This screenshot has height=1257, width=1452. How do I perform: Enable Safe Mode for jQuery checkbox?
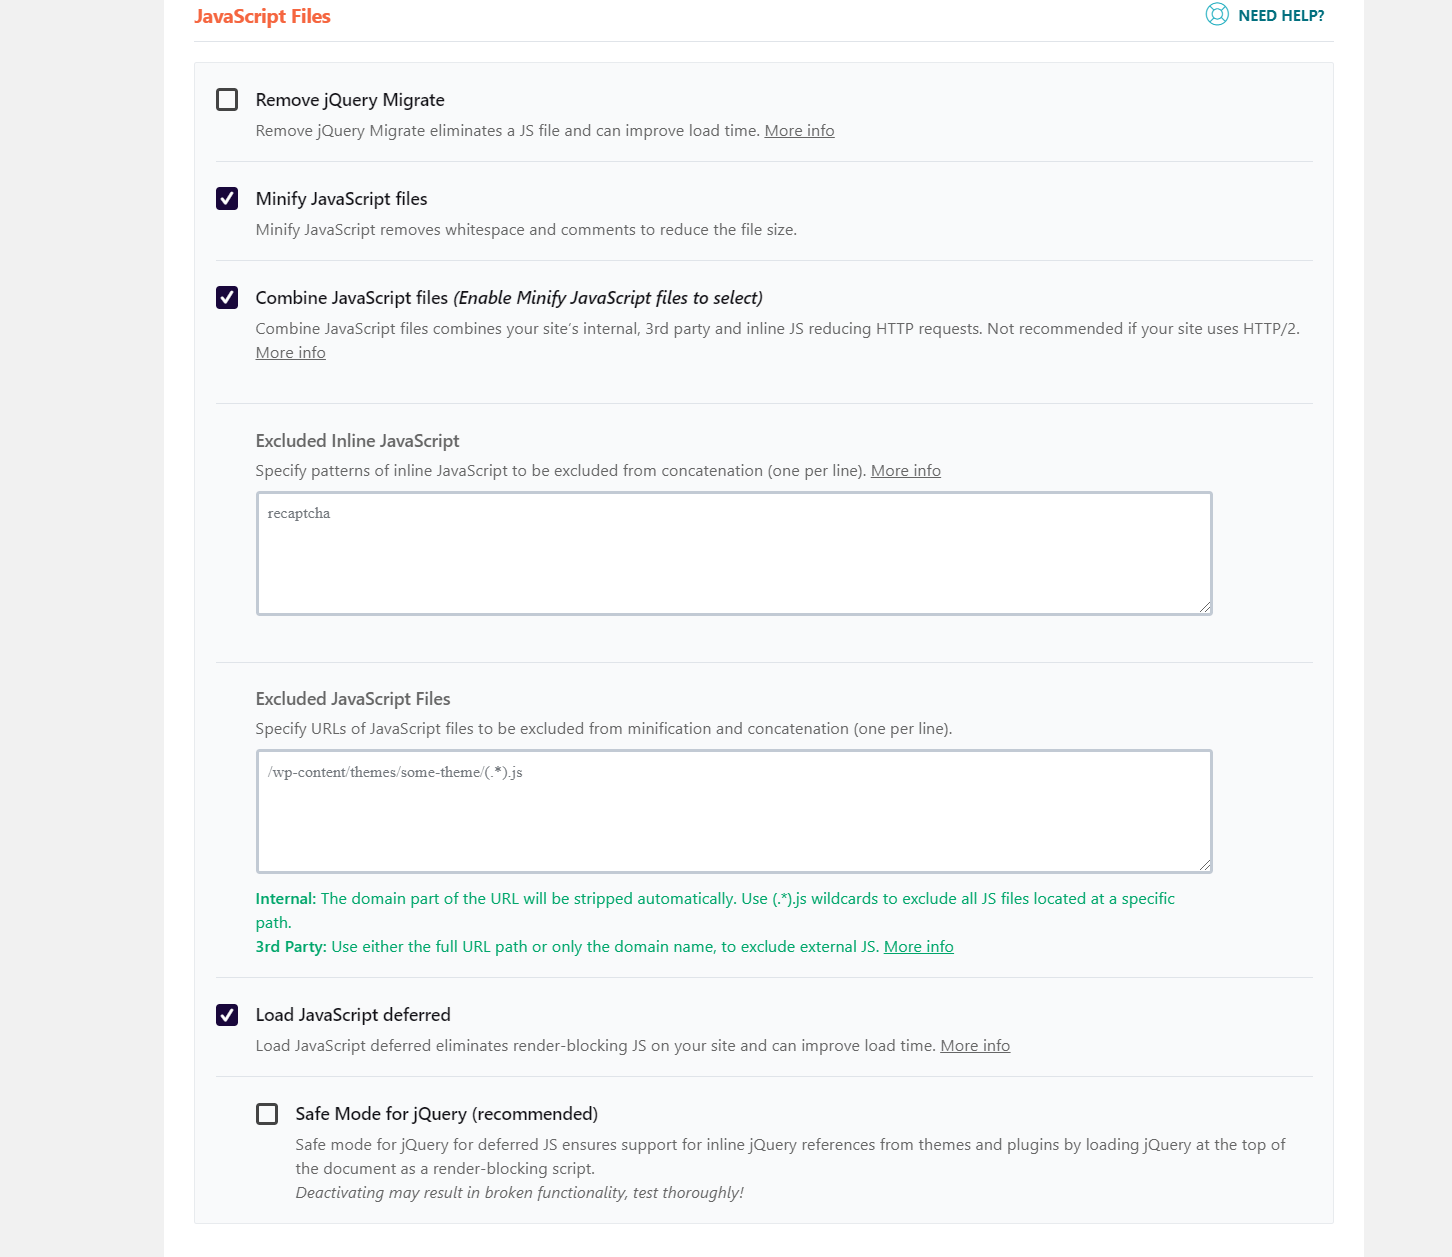tap(267, 1114)
